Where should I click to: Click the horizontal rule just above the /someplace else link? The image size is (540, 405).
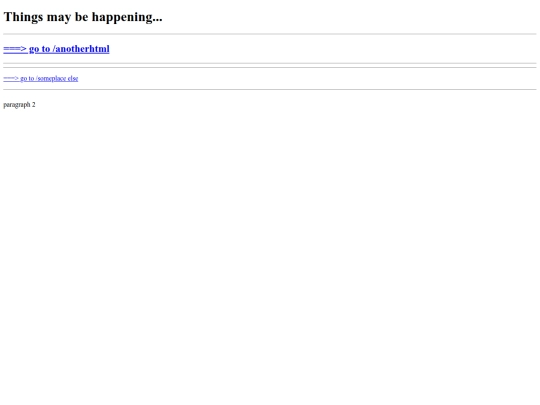coord(270,68)
